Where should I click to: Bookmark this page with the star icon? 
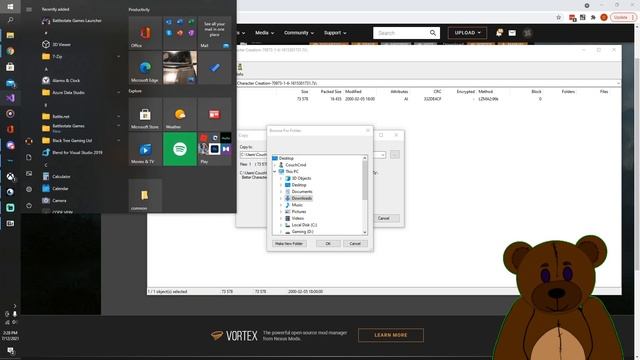(558, 17)
